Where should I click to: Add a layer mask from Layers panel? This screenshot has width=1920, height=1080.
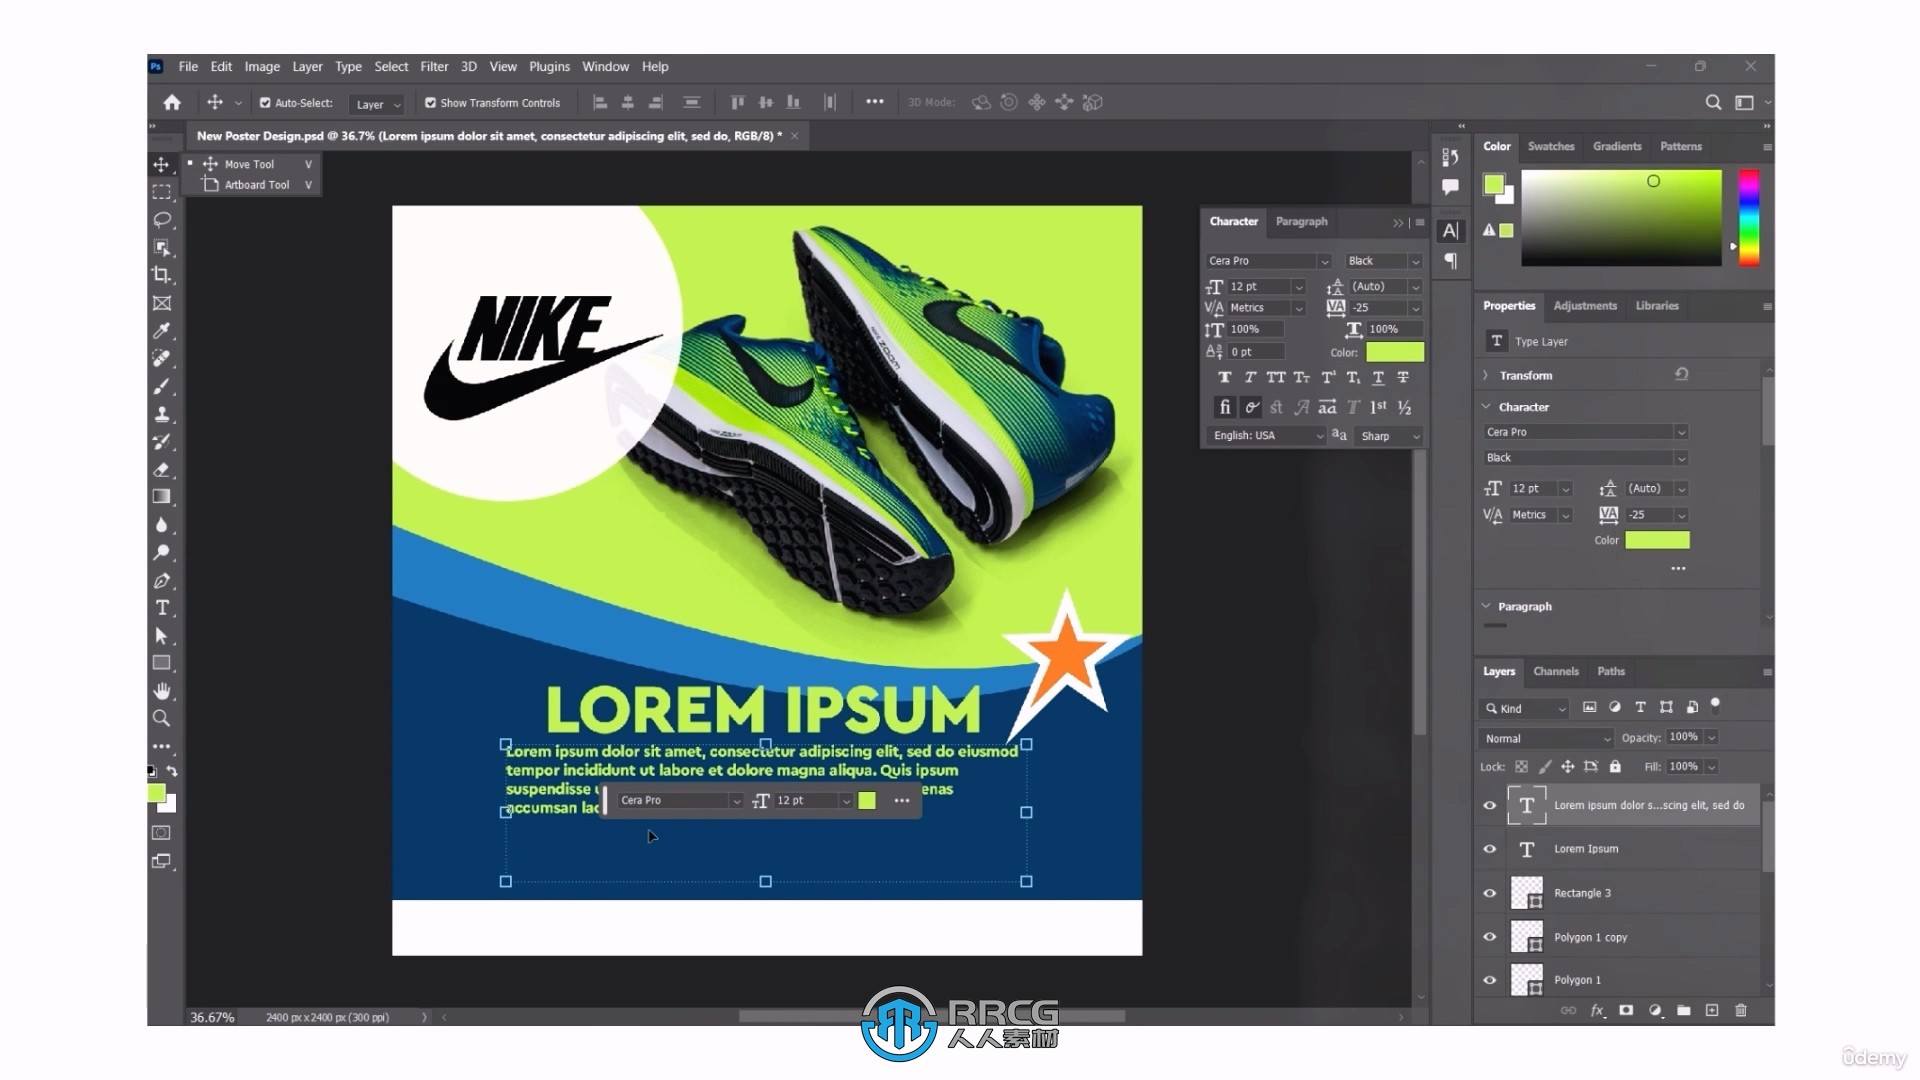click(x=1626, y=1011)
